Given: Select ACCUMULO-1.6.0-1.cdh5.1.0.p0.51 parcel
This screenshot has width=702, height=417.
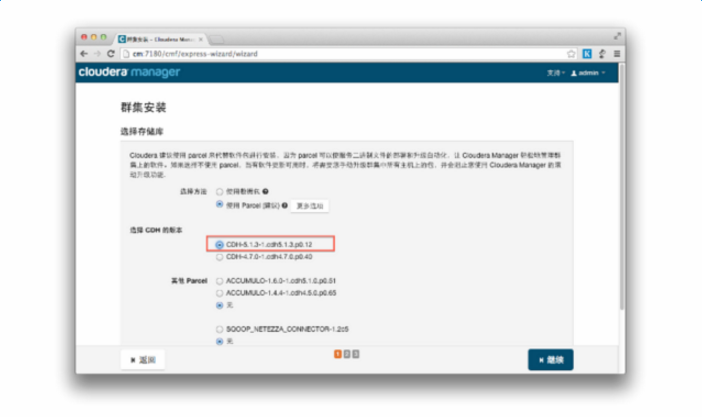Looking at the screenshot, I should (x=220, y=281).
